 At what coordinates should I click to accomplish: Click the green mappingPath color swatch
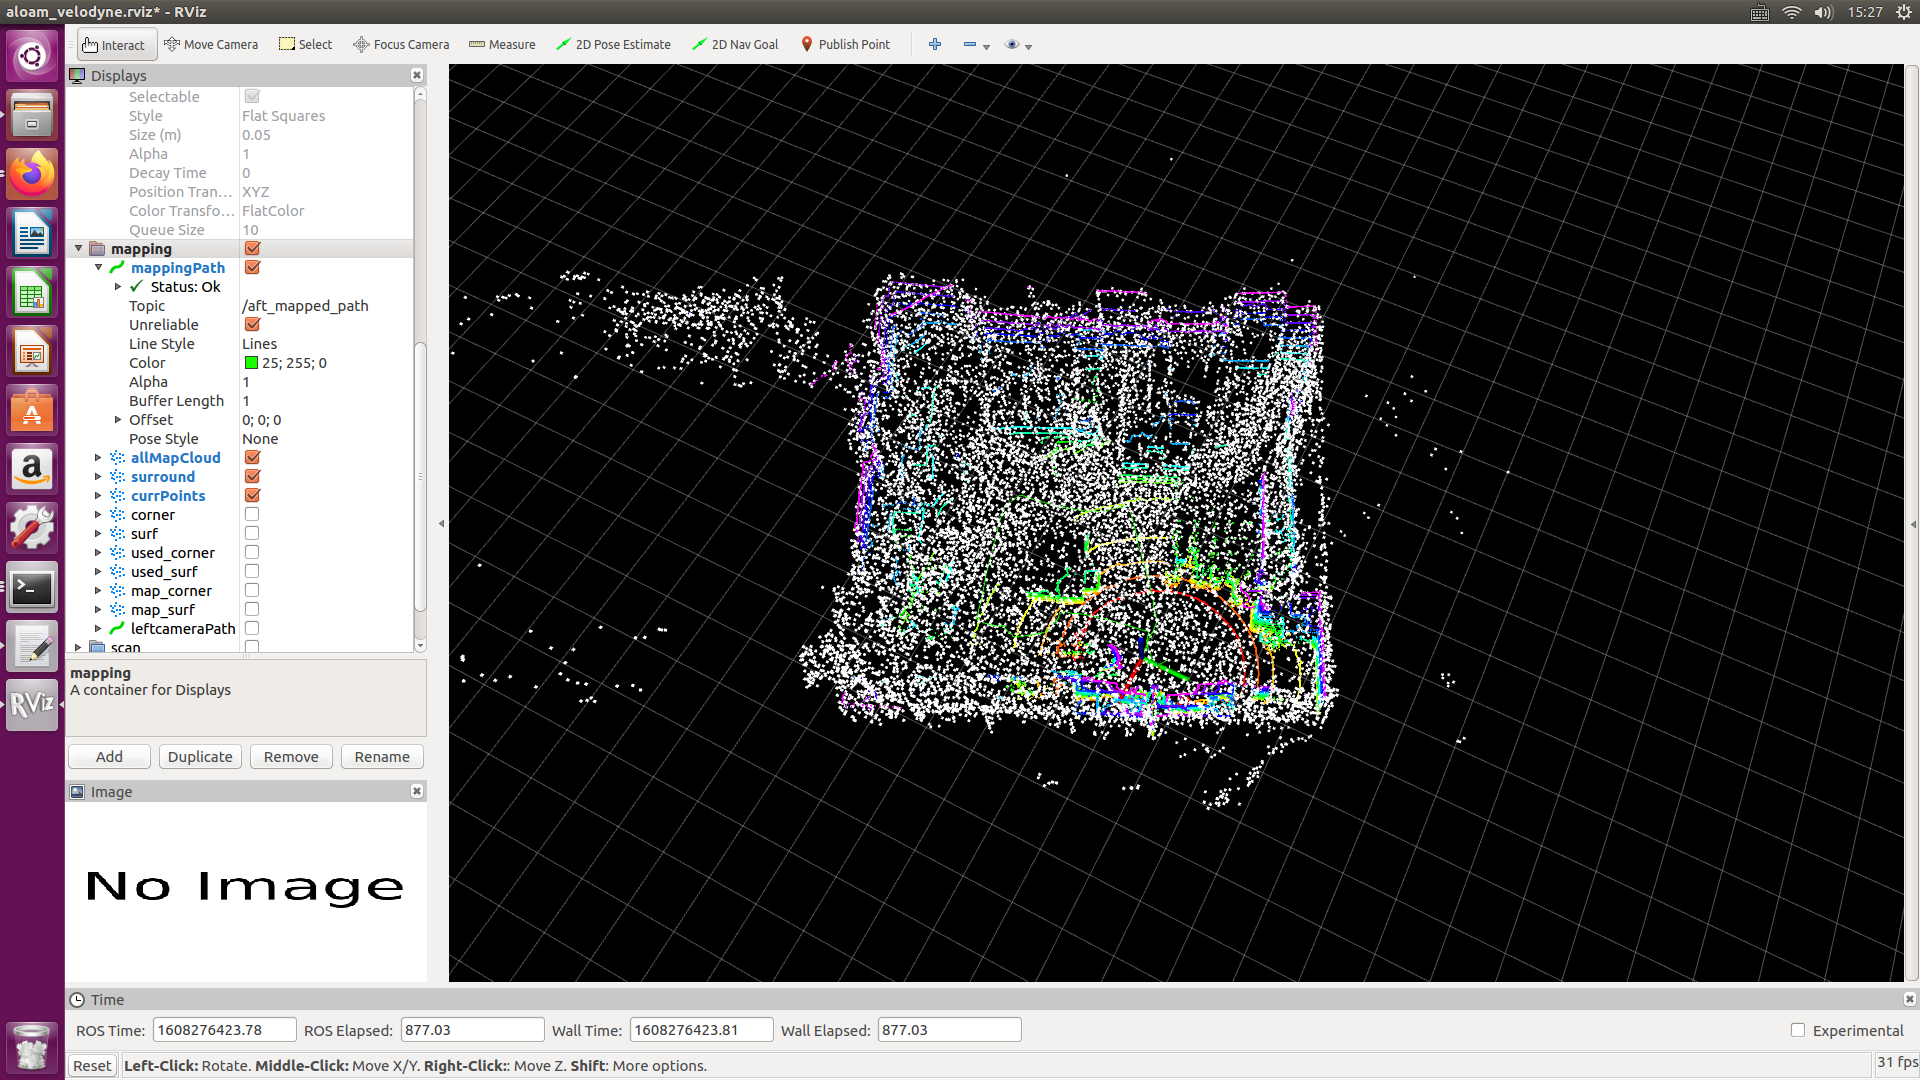(x=252, y=363)
